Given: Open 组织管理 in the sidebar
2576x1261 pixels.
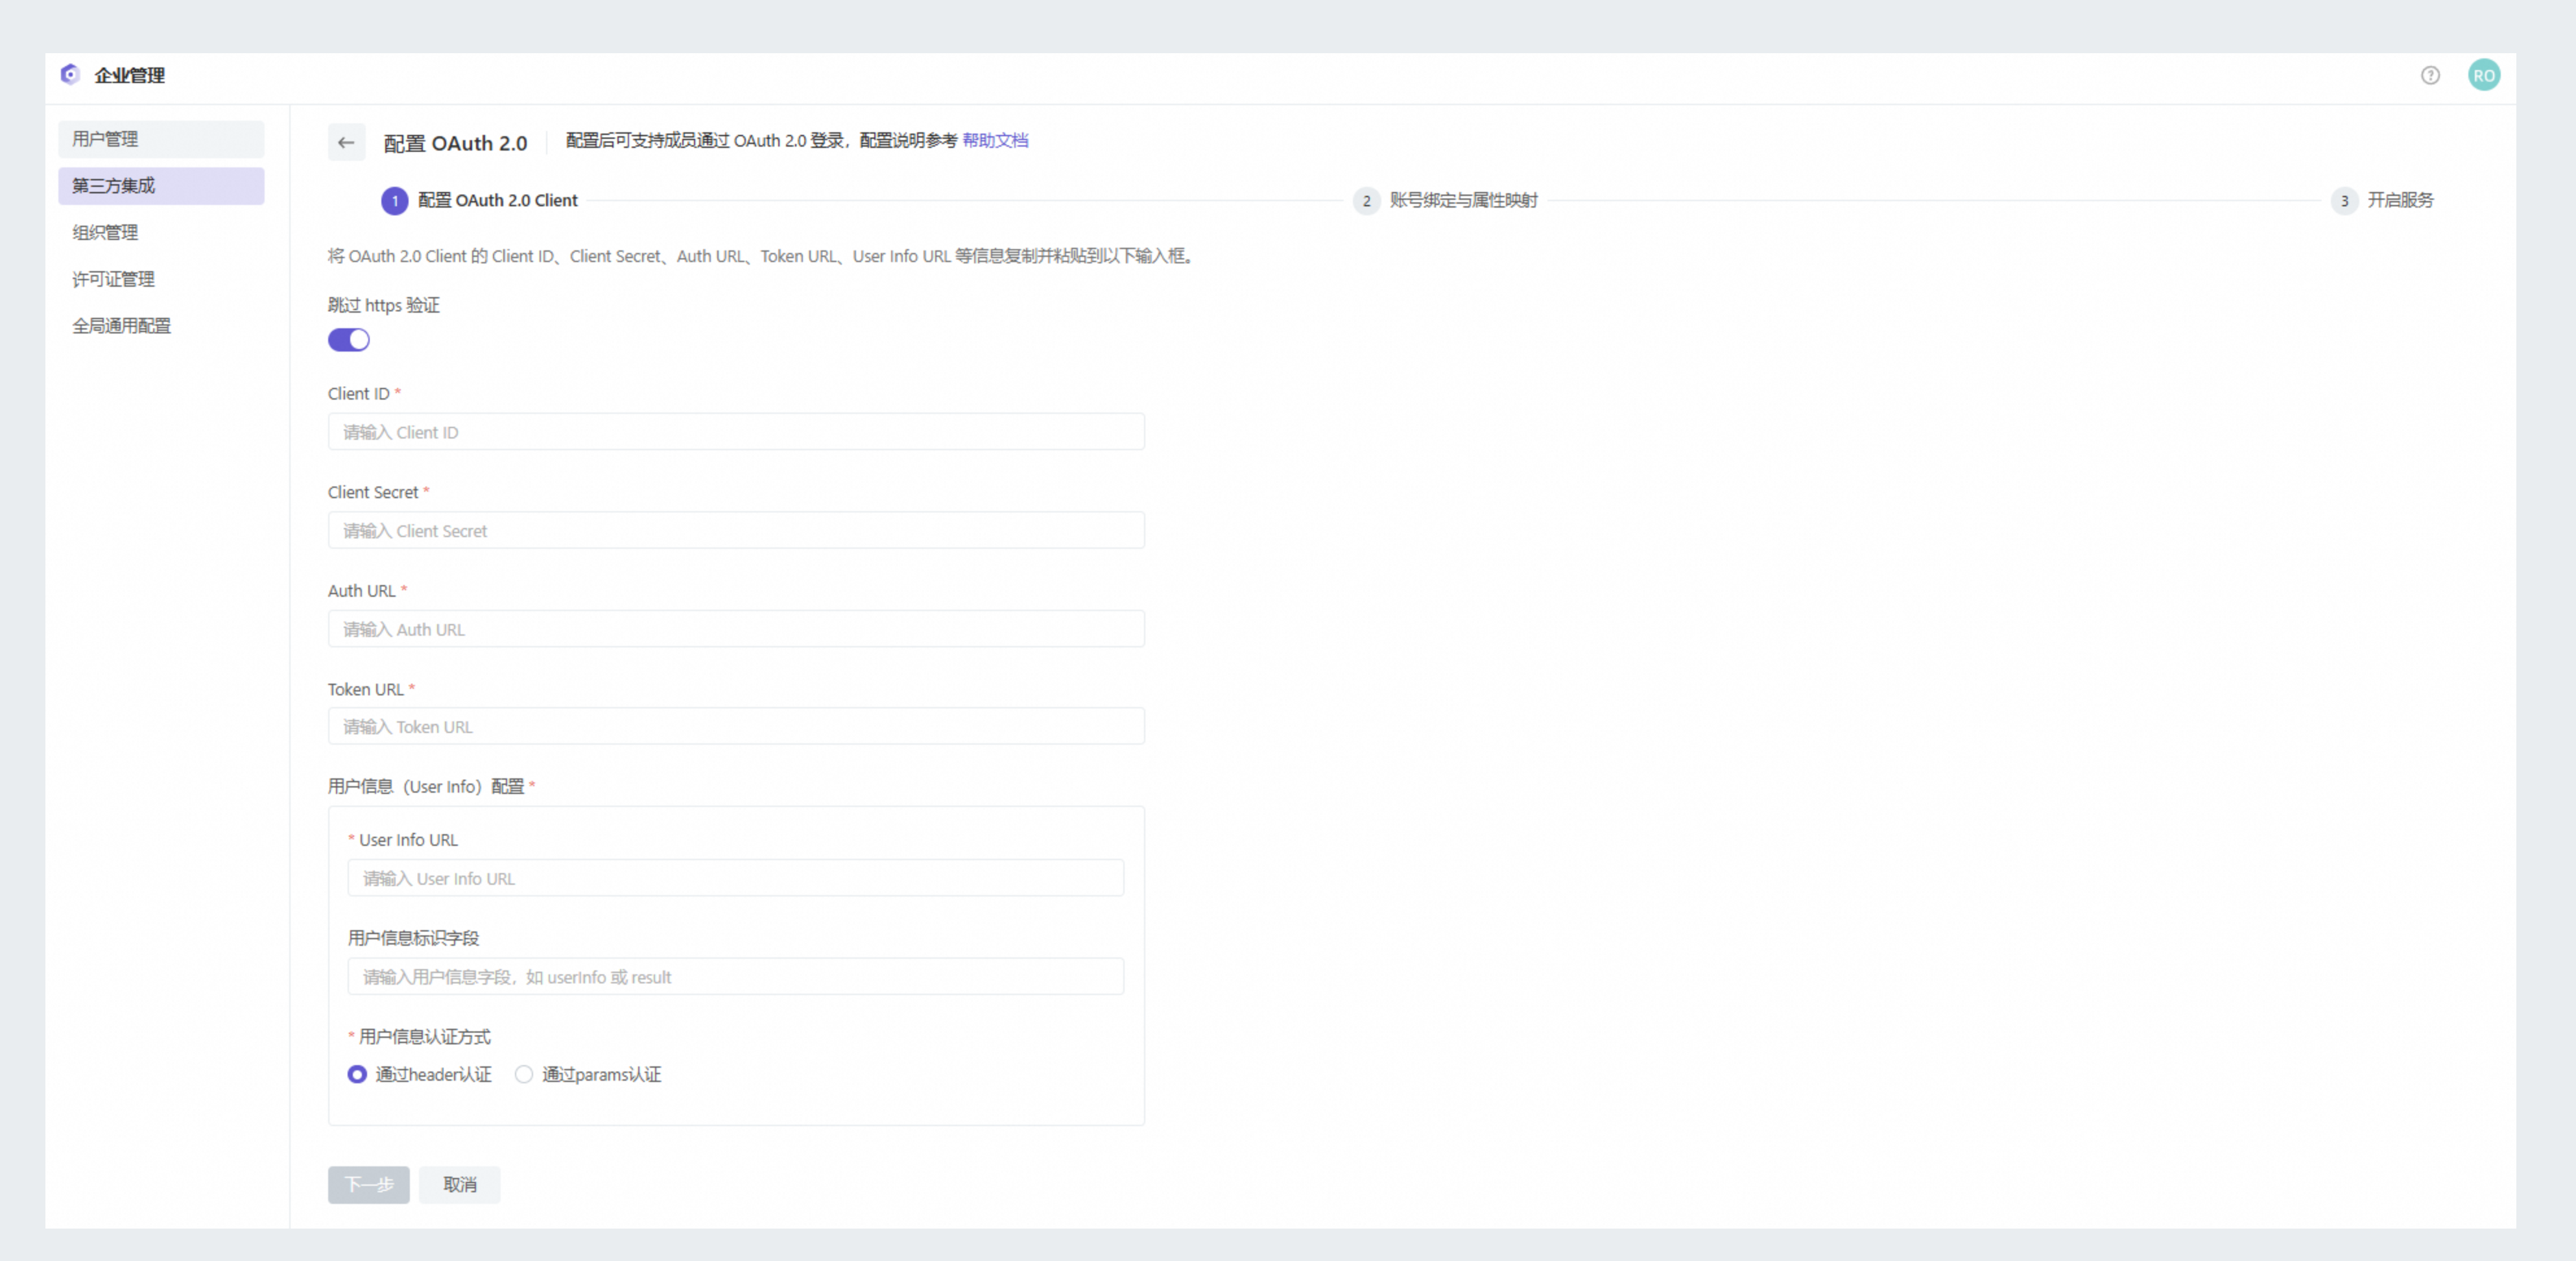Looking at the screenshot, I should (x=161, y=233).
